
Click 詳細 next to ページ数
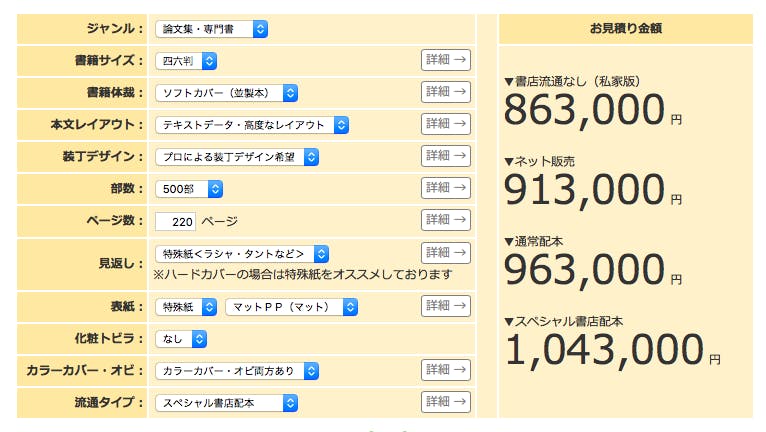tap(445, 220)
